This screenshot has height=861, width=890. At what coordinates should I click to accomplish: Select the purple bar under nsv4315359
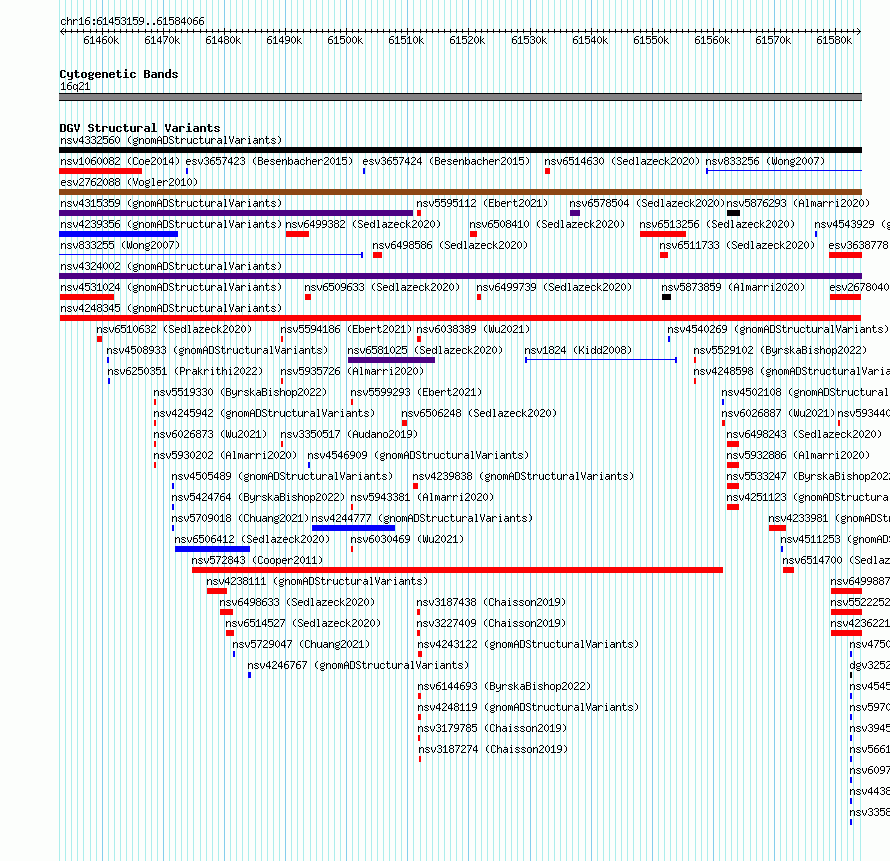click(236, 213)
